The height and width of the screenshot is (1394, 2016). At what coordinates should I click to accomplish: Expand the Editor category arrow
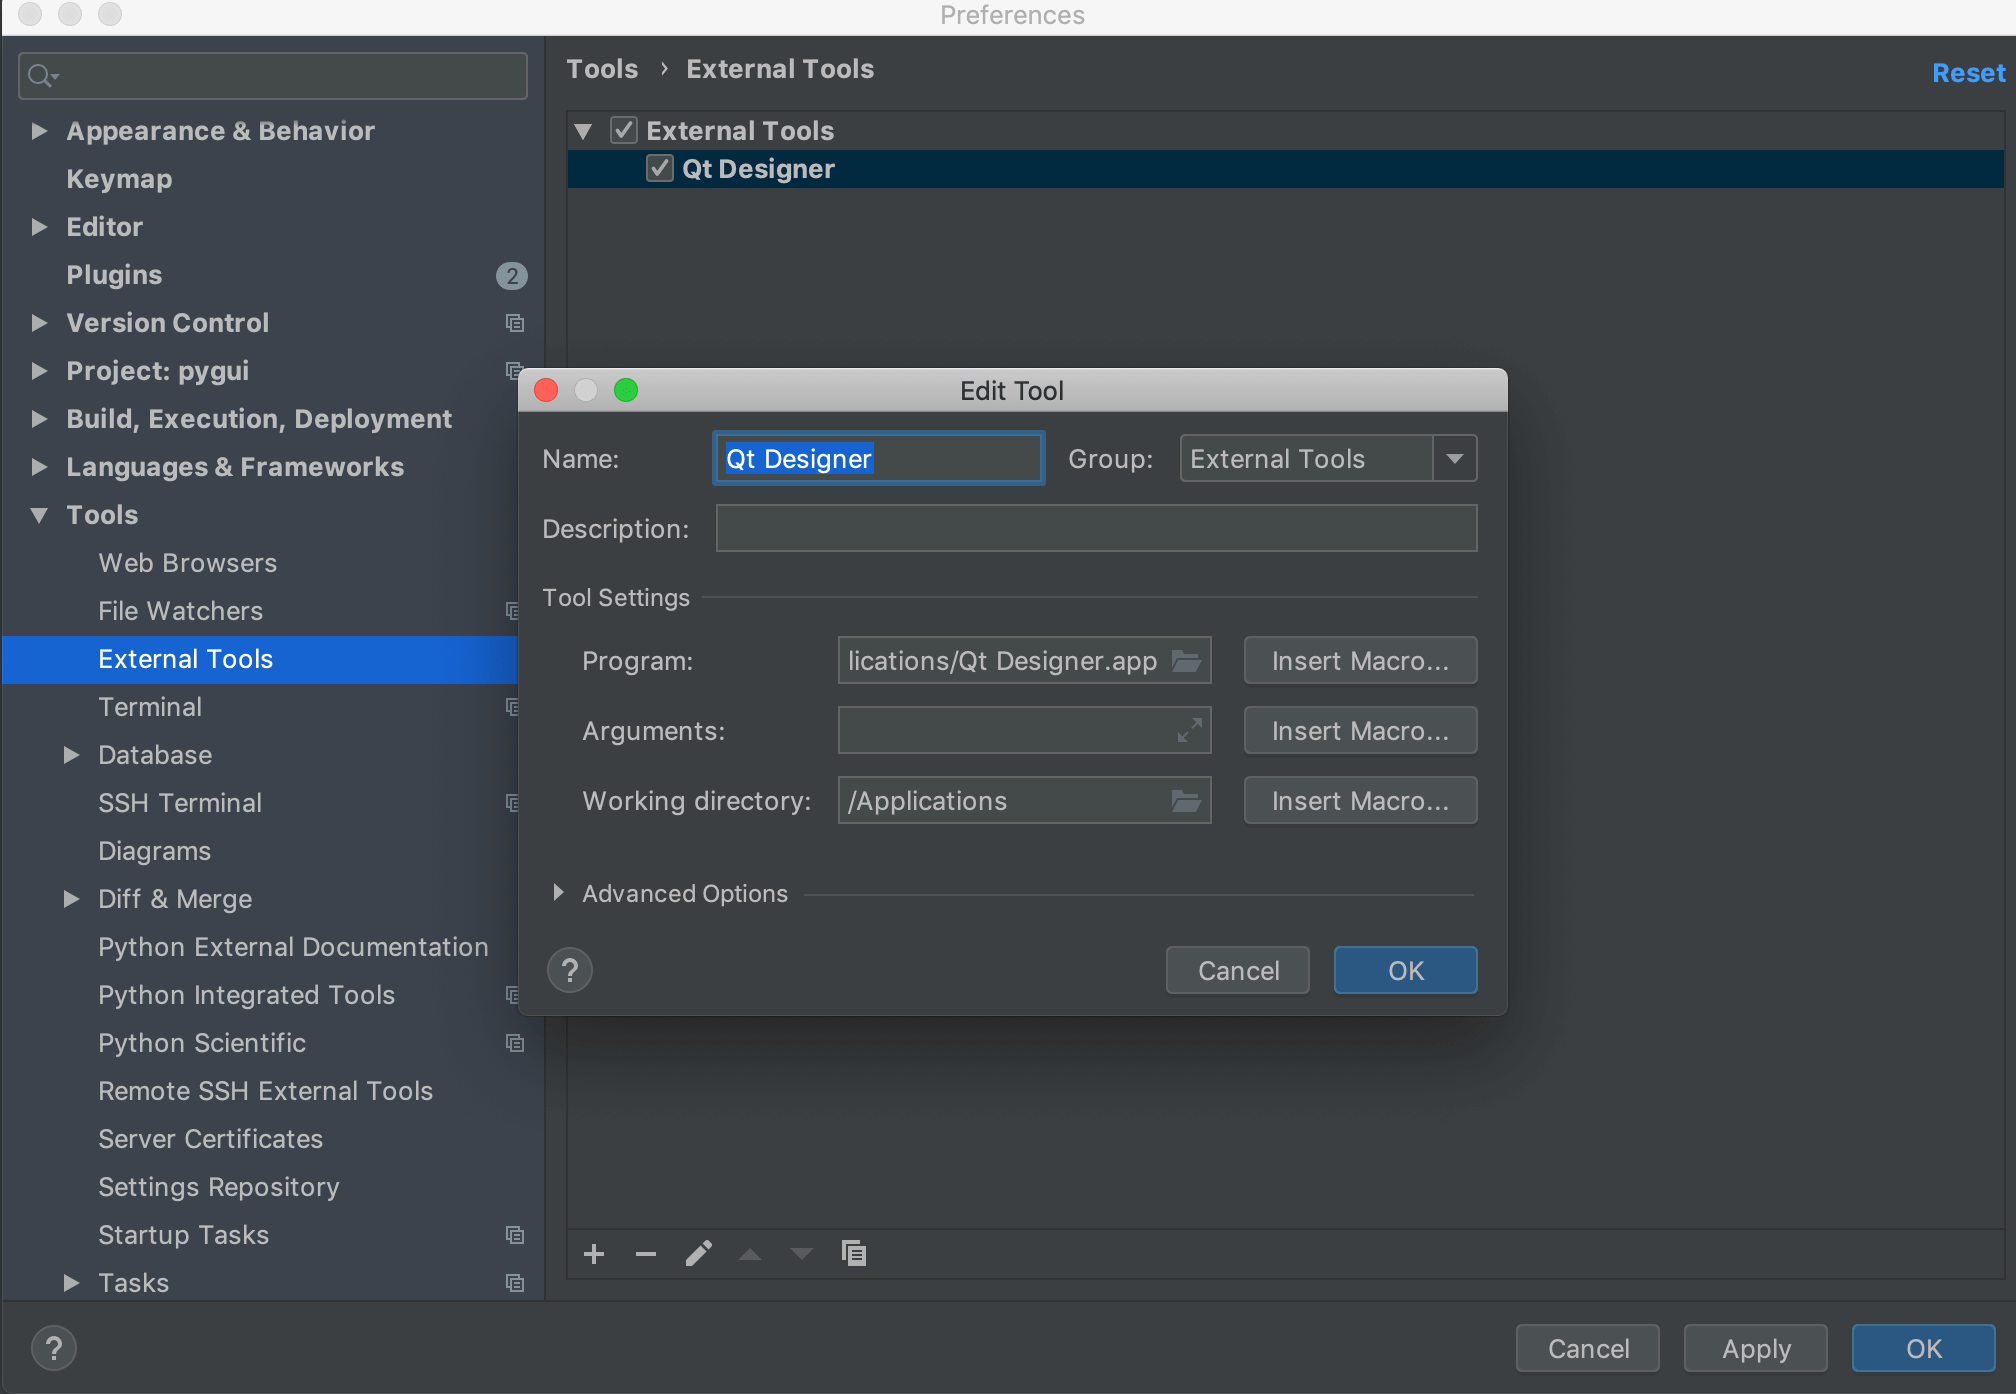point(40,227)
